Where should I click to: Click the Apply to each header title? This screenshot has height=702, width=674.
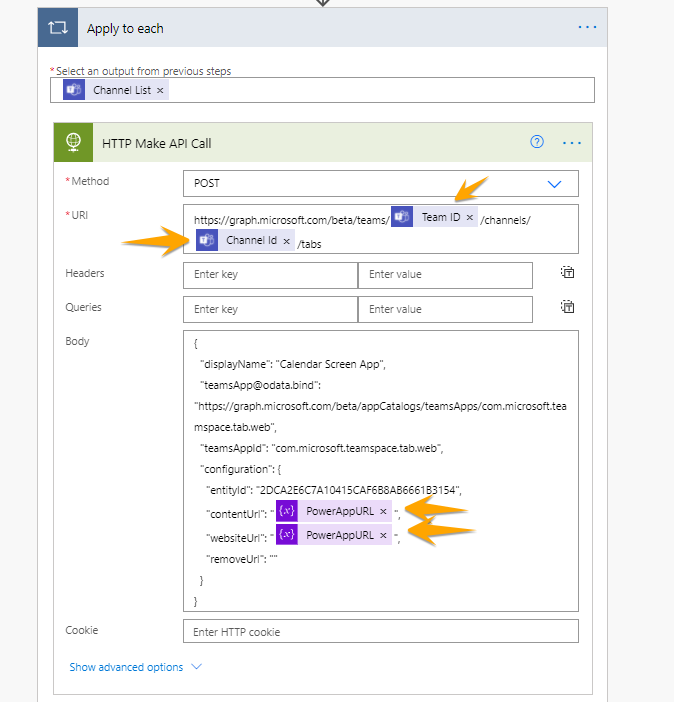[x=125, y=29]
